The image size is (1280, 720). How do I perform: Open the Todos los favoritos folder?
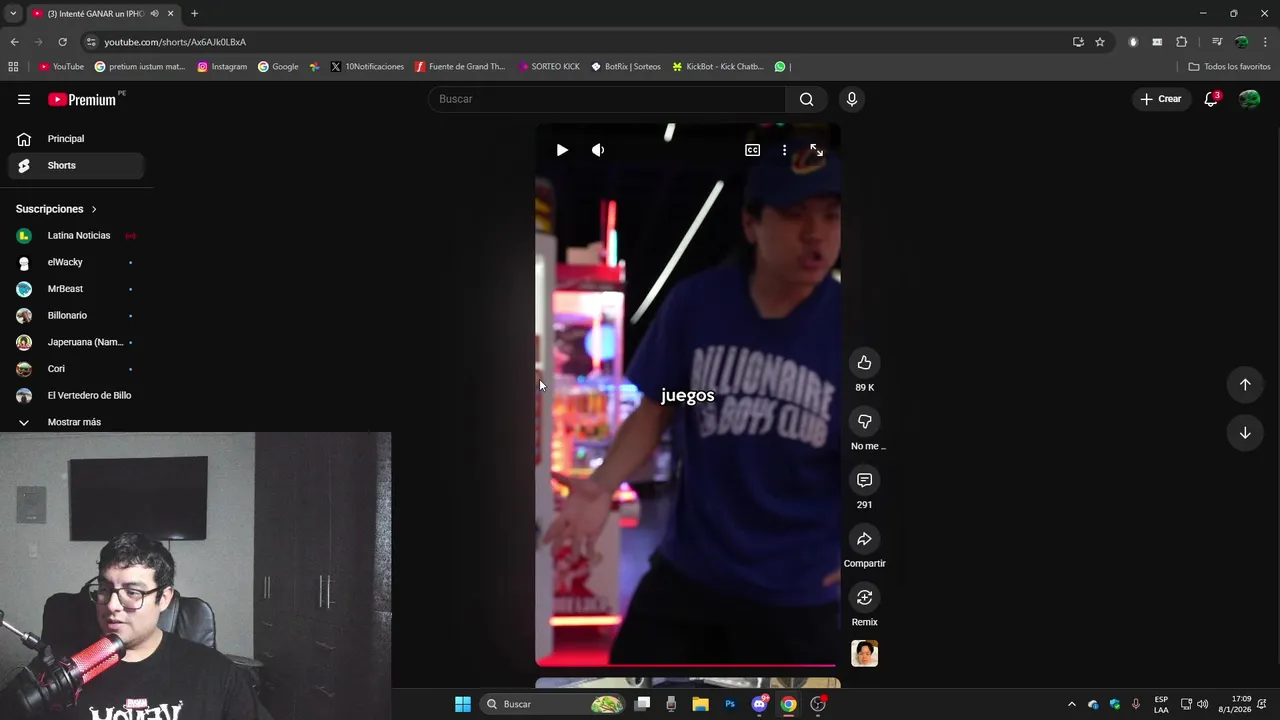click(1229, 67)
